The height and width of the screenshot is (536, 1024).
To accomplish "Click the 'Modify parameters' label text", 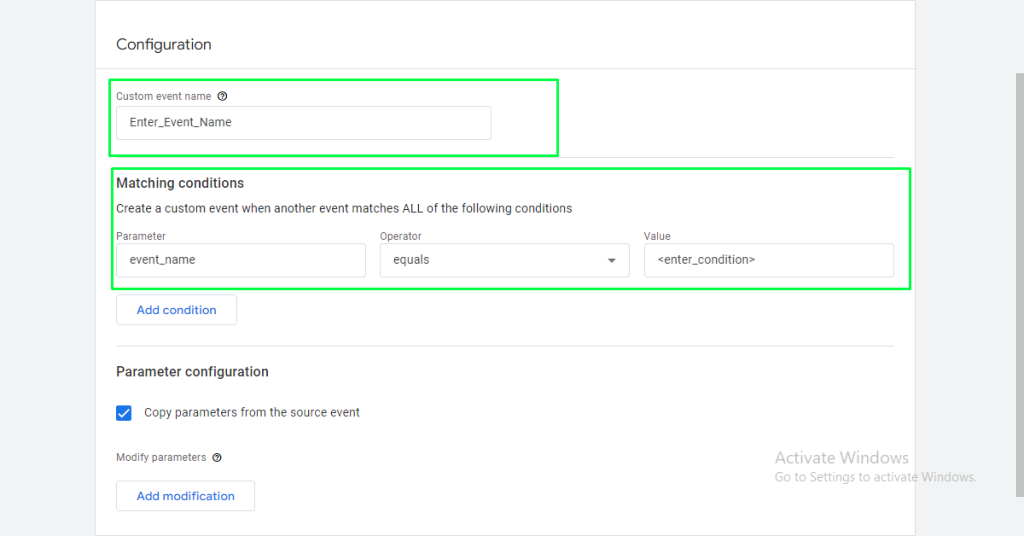I will pos(161,458).
